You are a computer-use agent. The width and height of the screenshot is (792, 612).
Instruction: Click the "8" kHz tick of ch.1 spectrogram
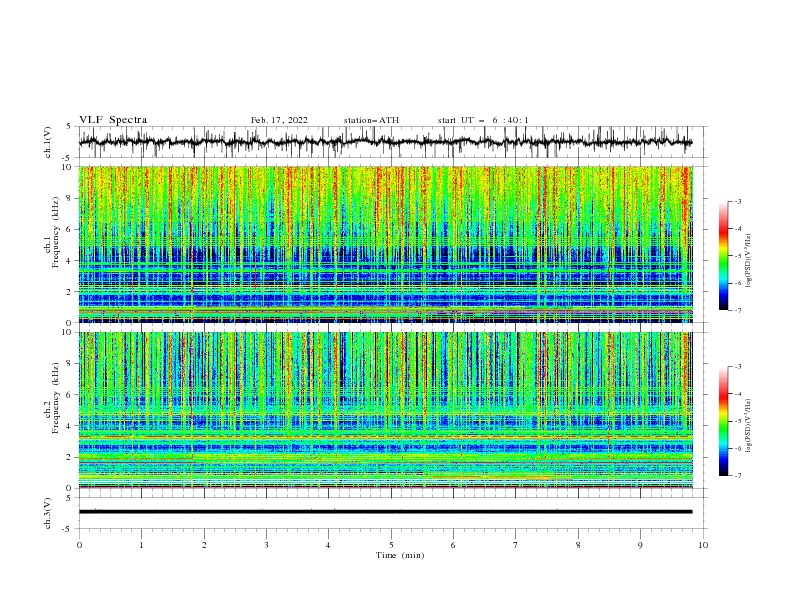(70, 198)
